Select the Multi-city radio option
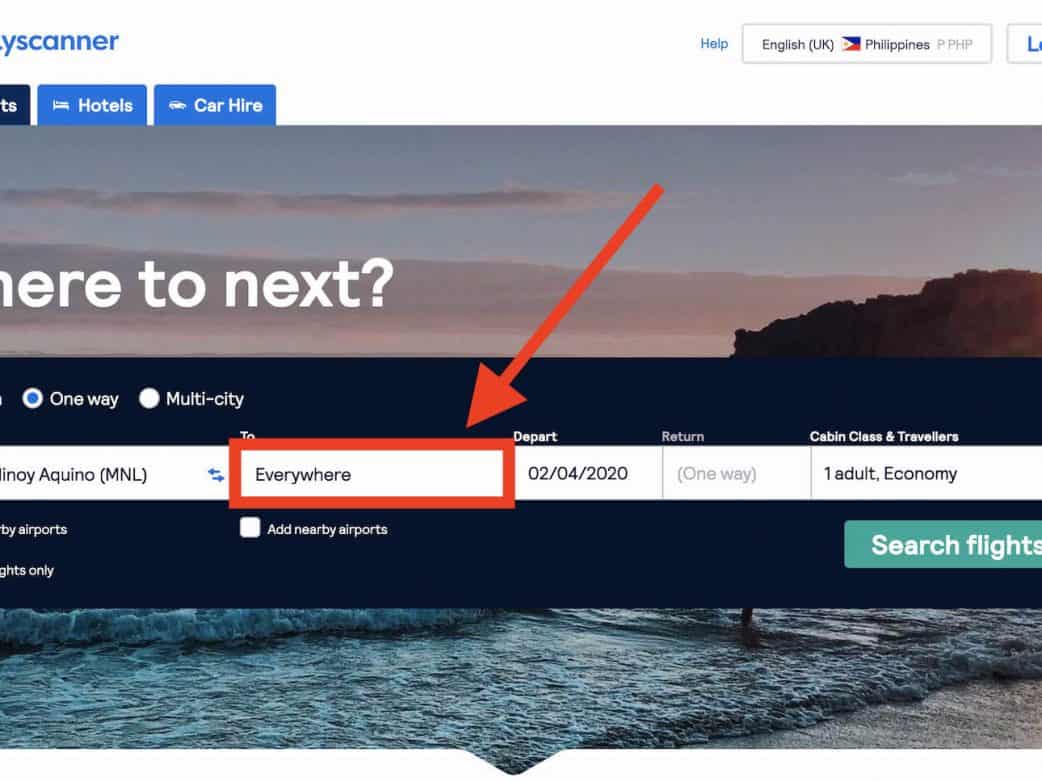1042x782 pixels. (x=149, y=398)
